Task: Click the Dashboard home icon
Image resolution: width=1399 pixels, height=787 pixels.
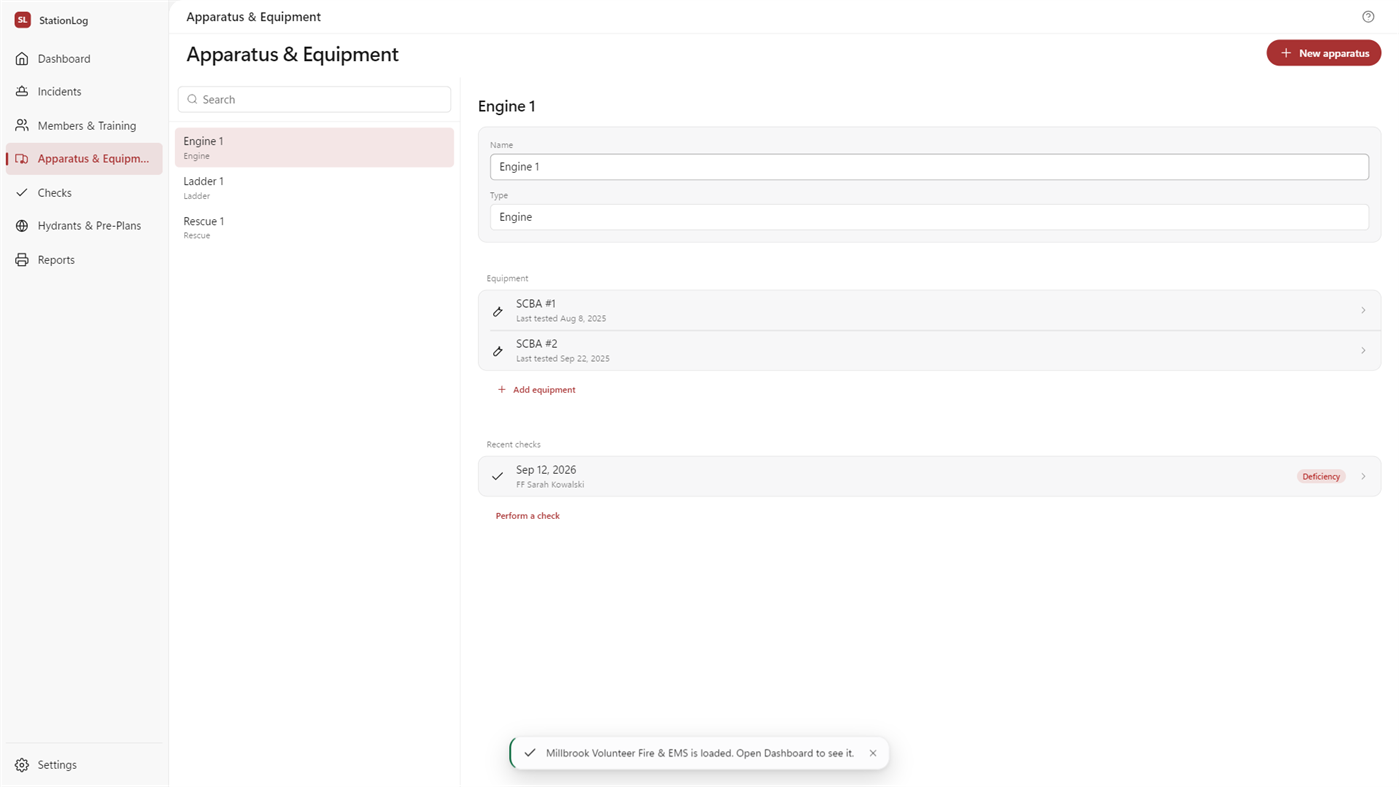Action: [22, 59]
